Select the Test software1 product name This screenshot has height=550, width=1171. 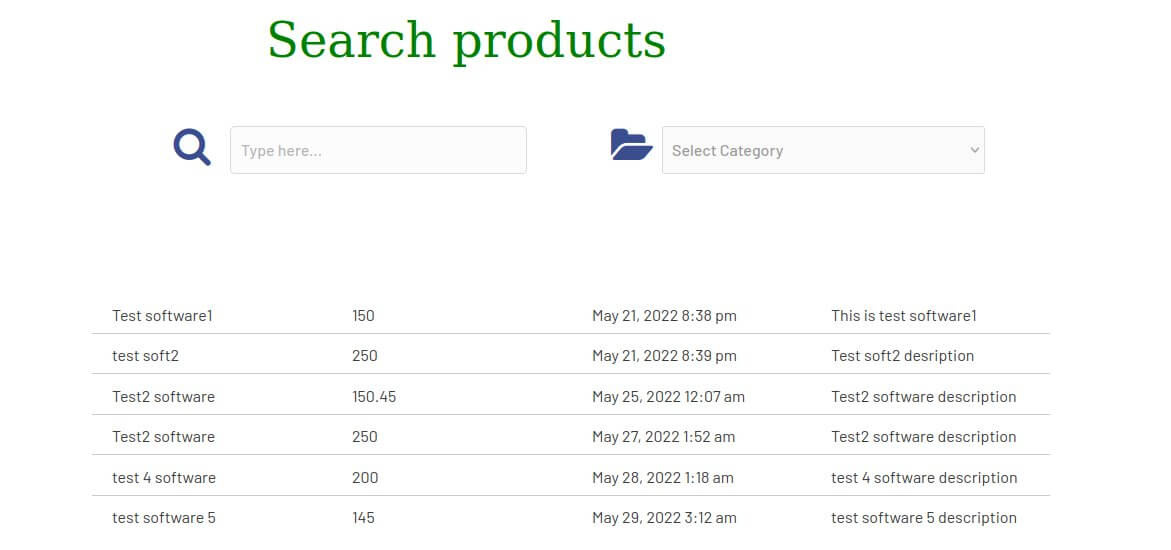162,316
